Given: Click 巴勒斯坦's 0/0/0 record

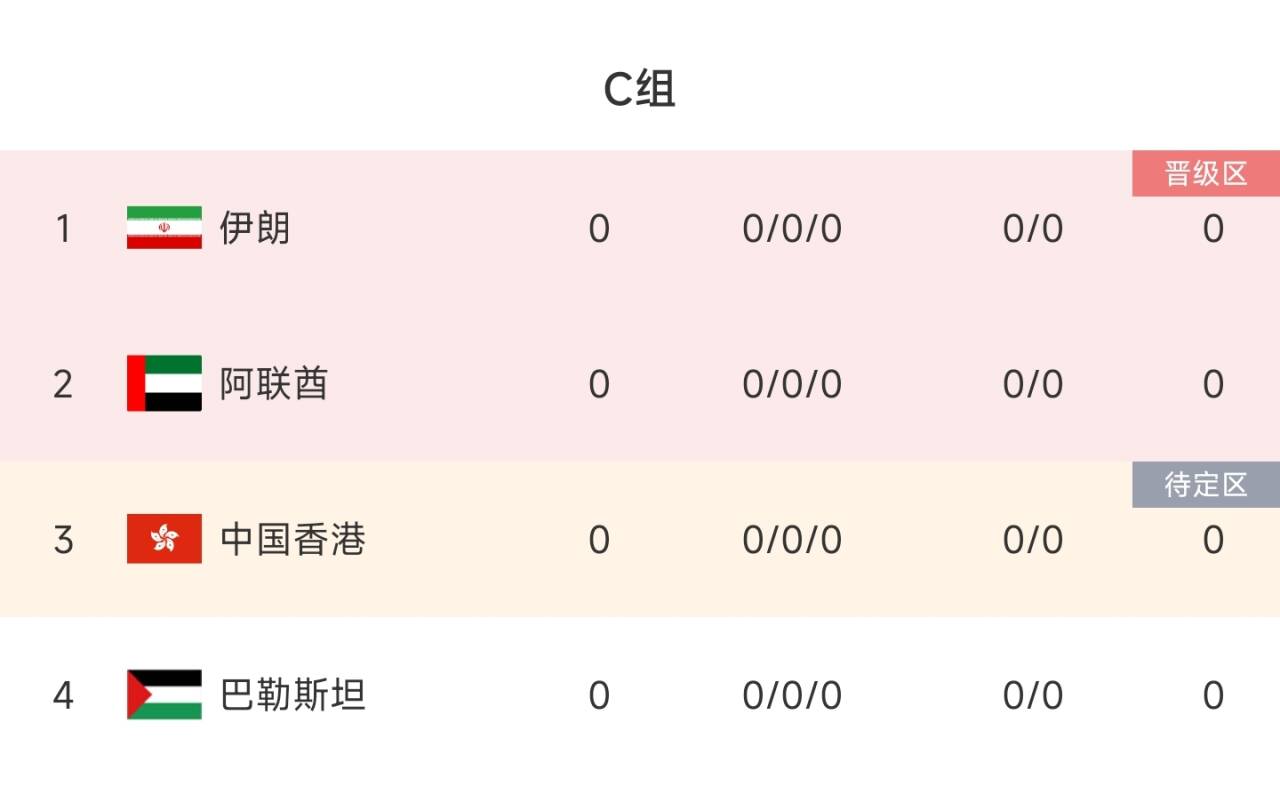Looking at the screenshot, I should 792,695.
